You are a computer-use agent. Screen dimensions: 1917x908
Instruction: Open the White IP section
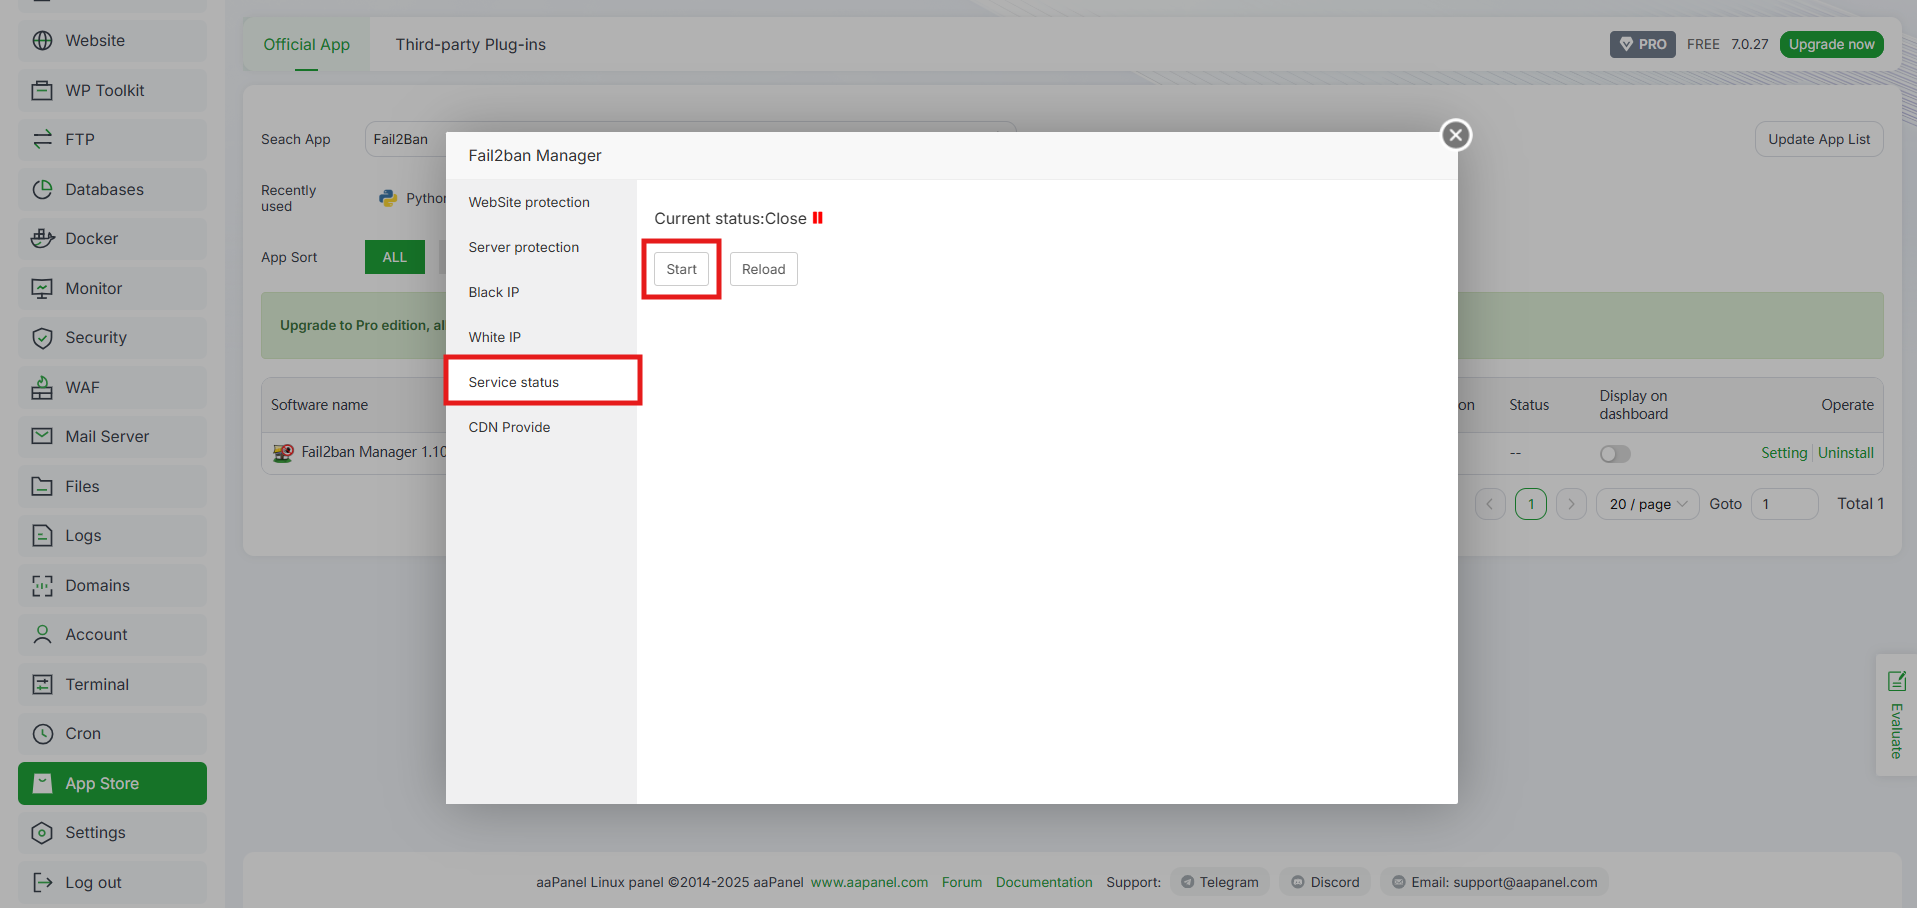[x=541, y=337]
